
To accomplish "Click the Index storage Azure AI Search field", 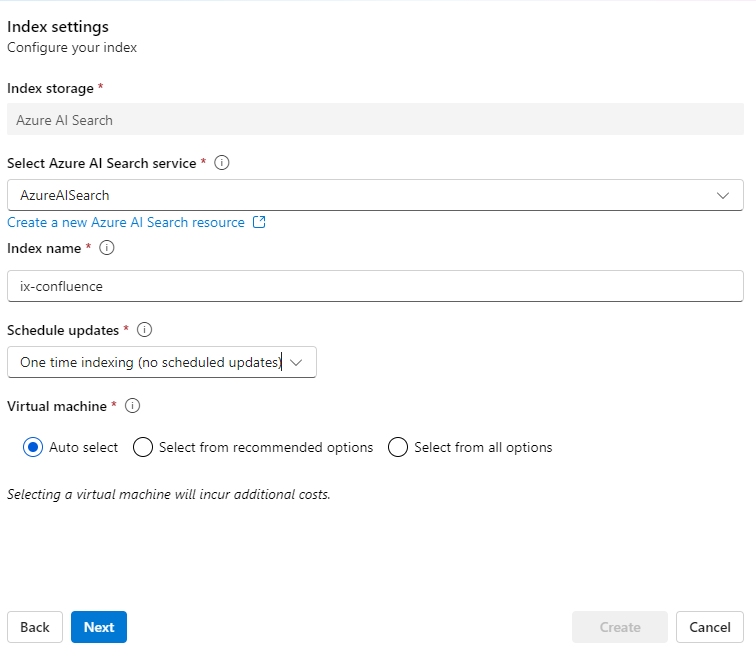I will [x=375, y=120].
